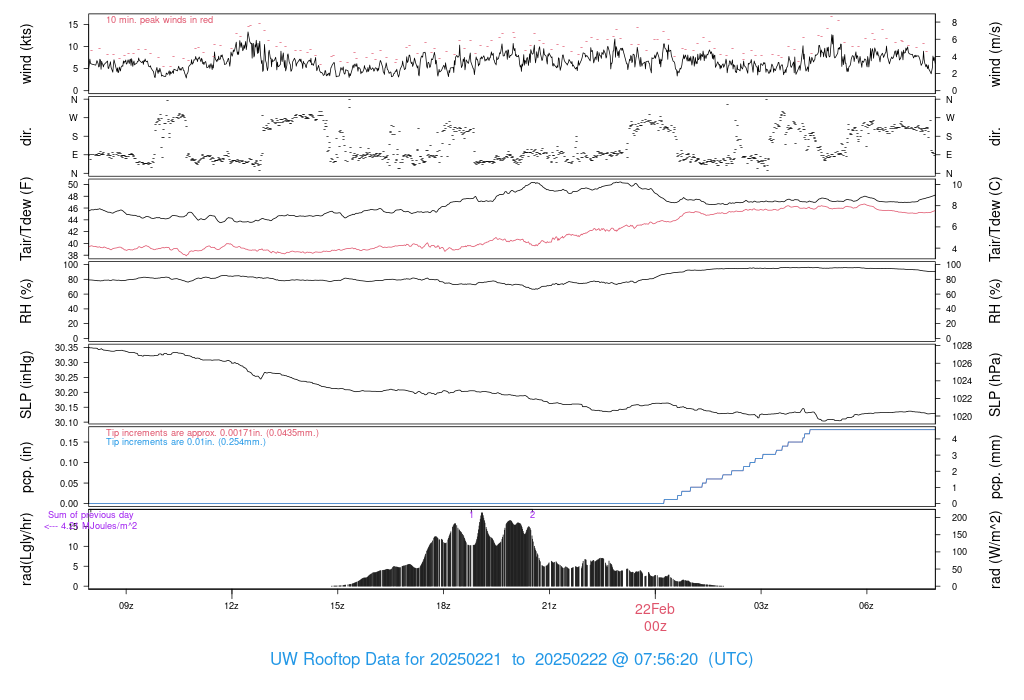
Task: Click the red '22Feb' date label
Action: pos(655,609)
